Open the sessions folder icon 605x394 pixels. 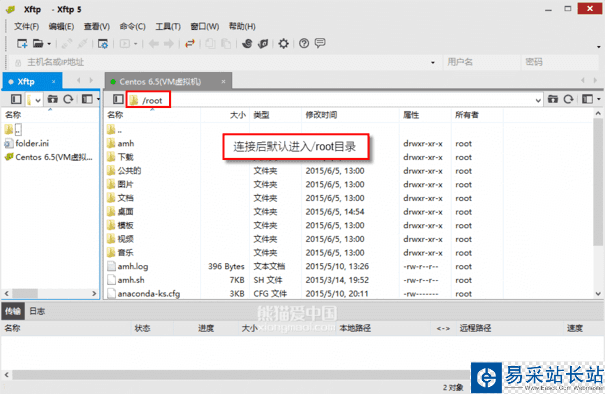[x=38, y=44]
